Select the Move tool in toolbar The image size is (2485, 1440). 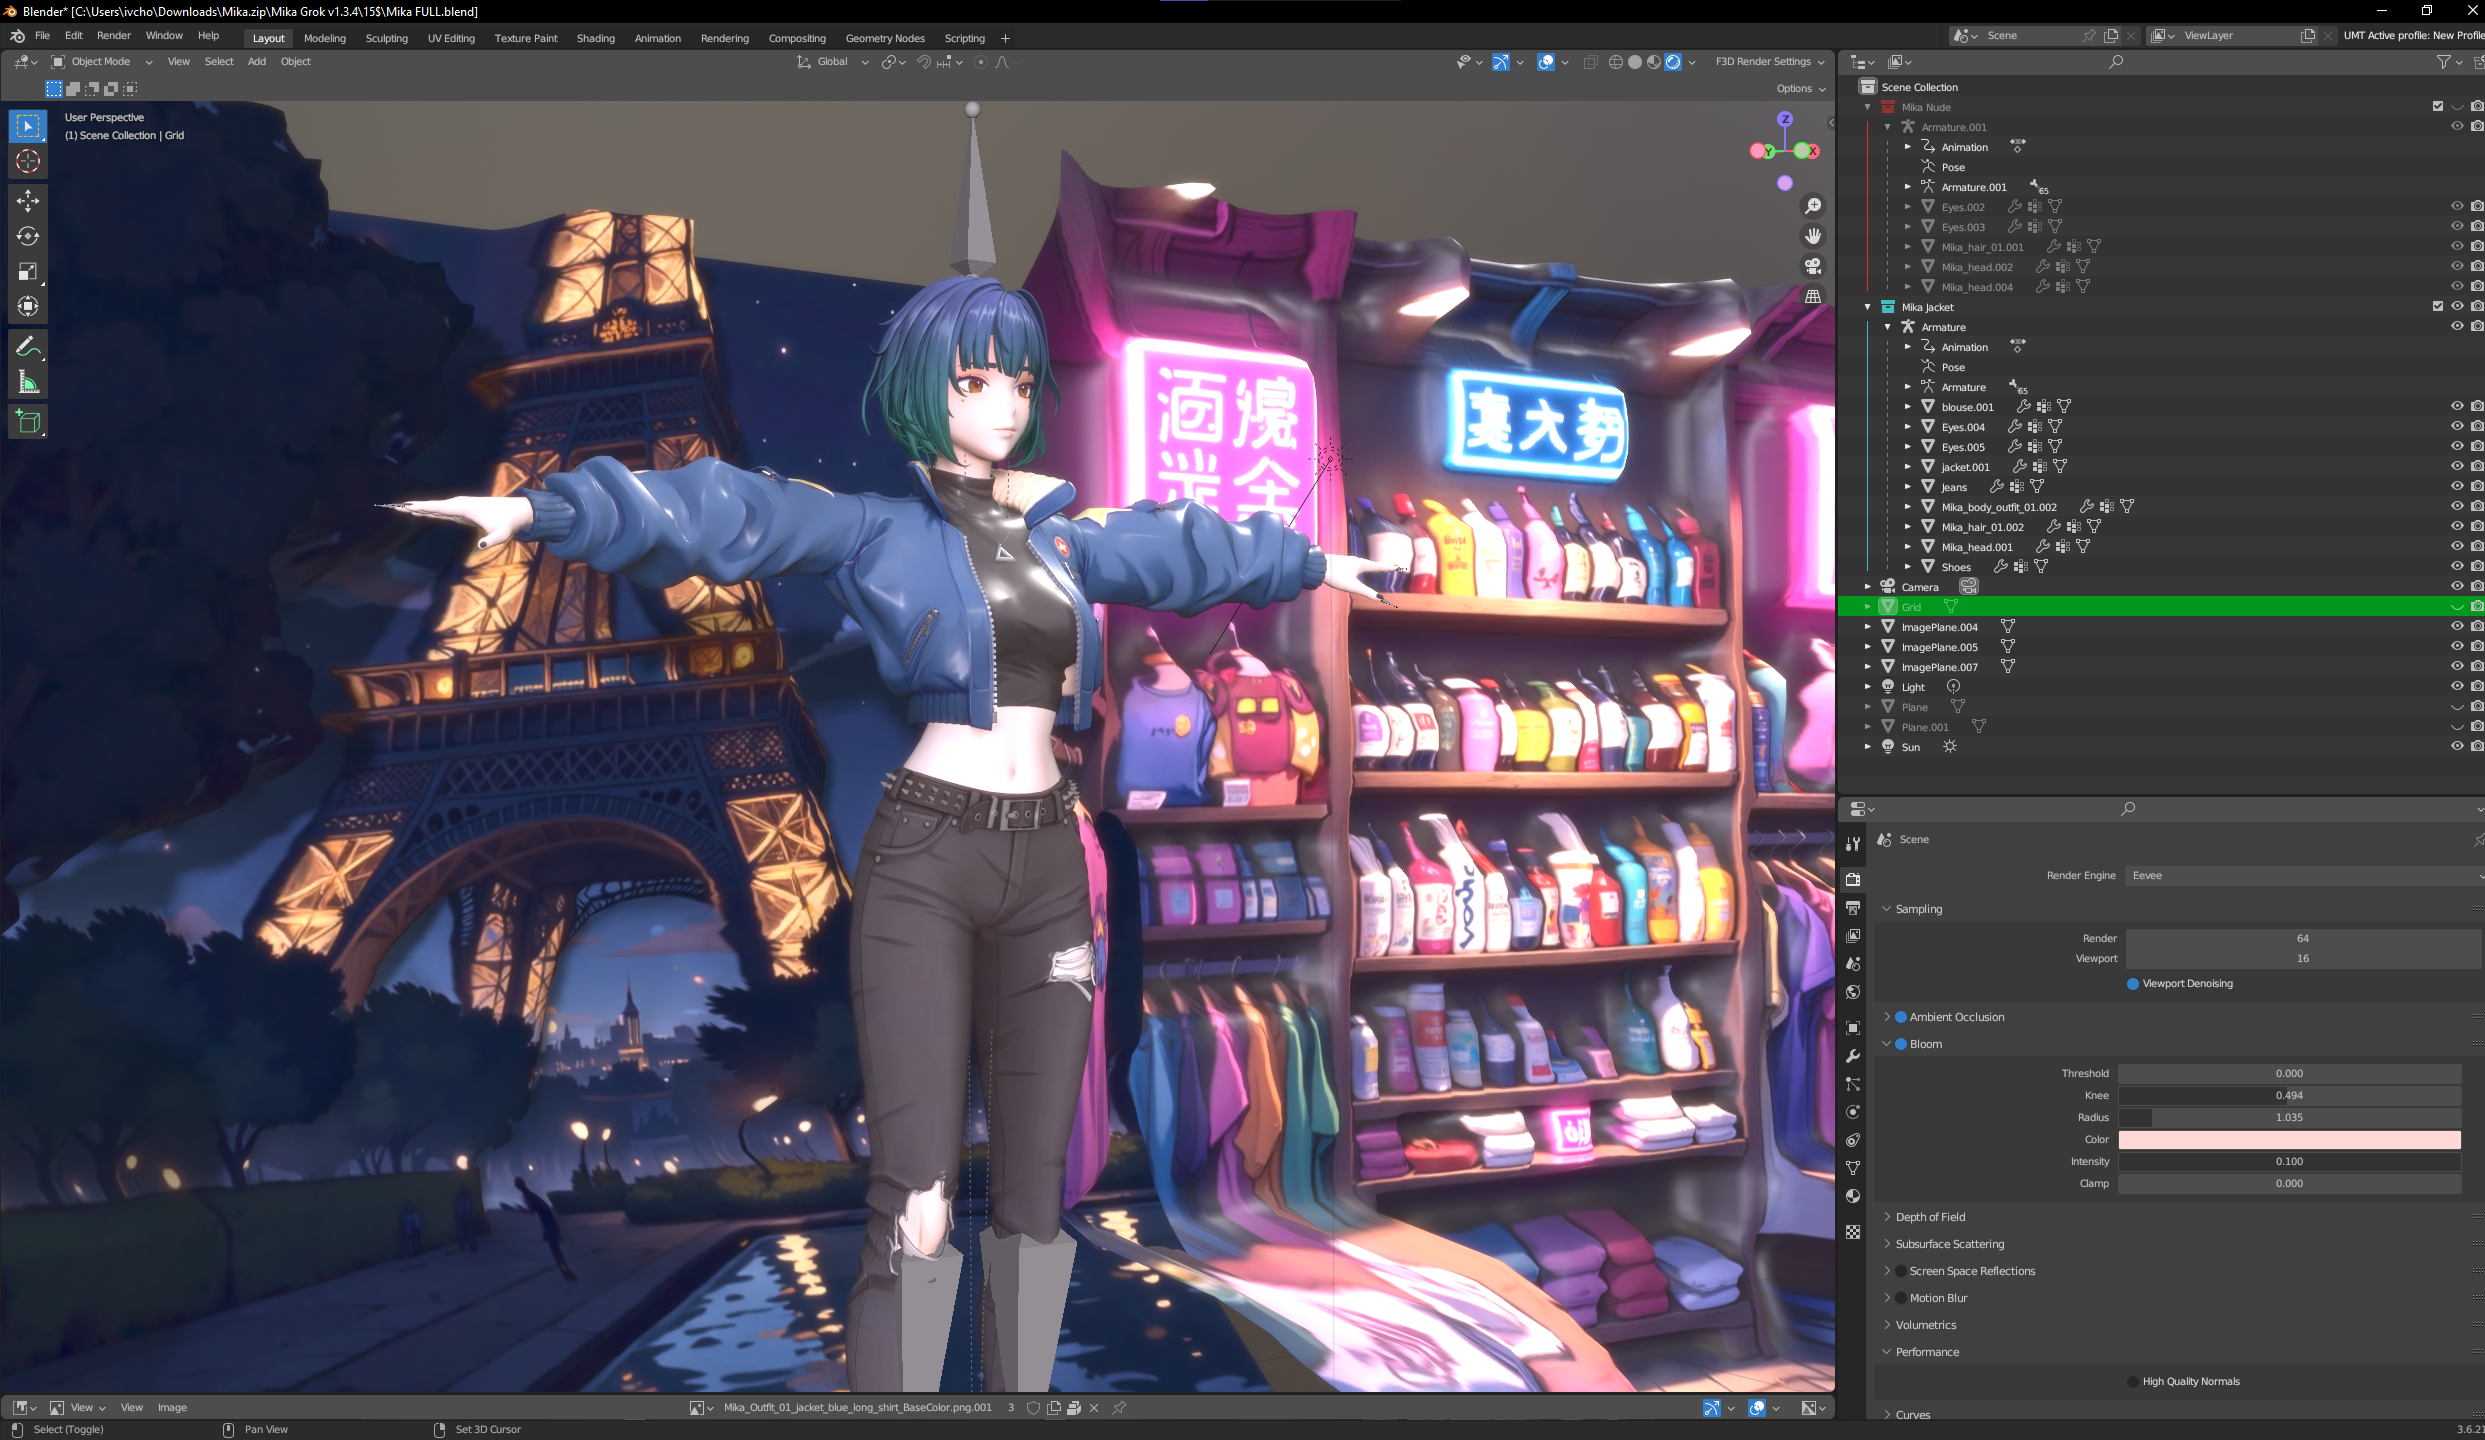(28, 201)
